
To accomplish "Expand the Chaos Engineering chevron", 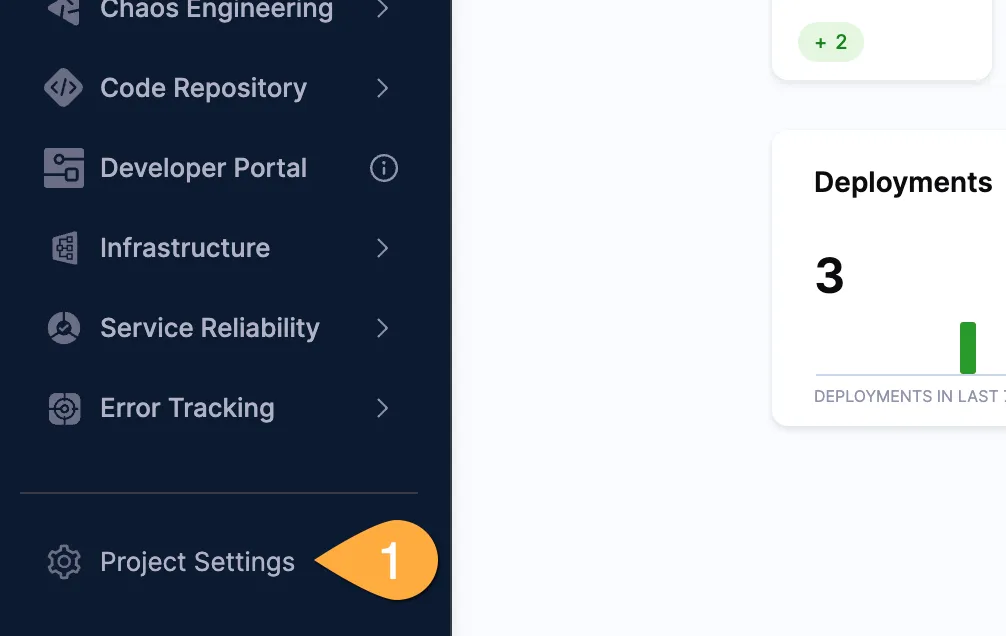I will pyautogui.click(x=382, y=10).
